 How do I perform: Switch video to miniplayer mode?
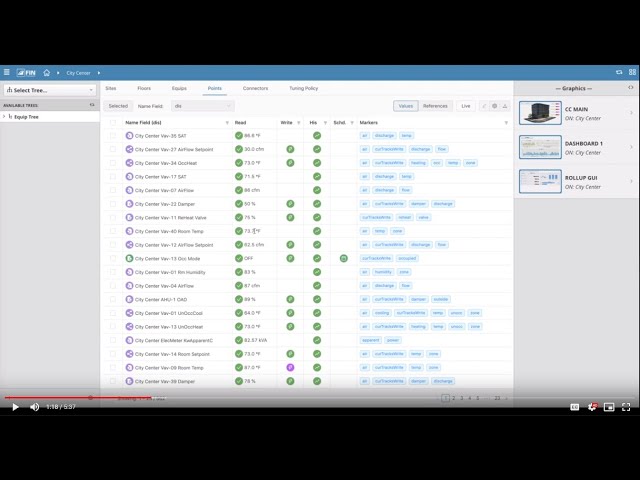pyautogui.click(x=609, y=407)
